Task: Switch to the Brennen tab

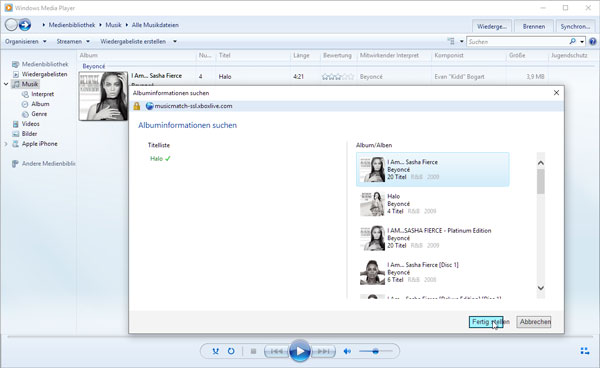Action: coord(534,26)
